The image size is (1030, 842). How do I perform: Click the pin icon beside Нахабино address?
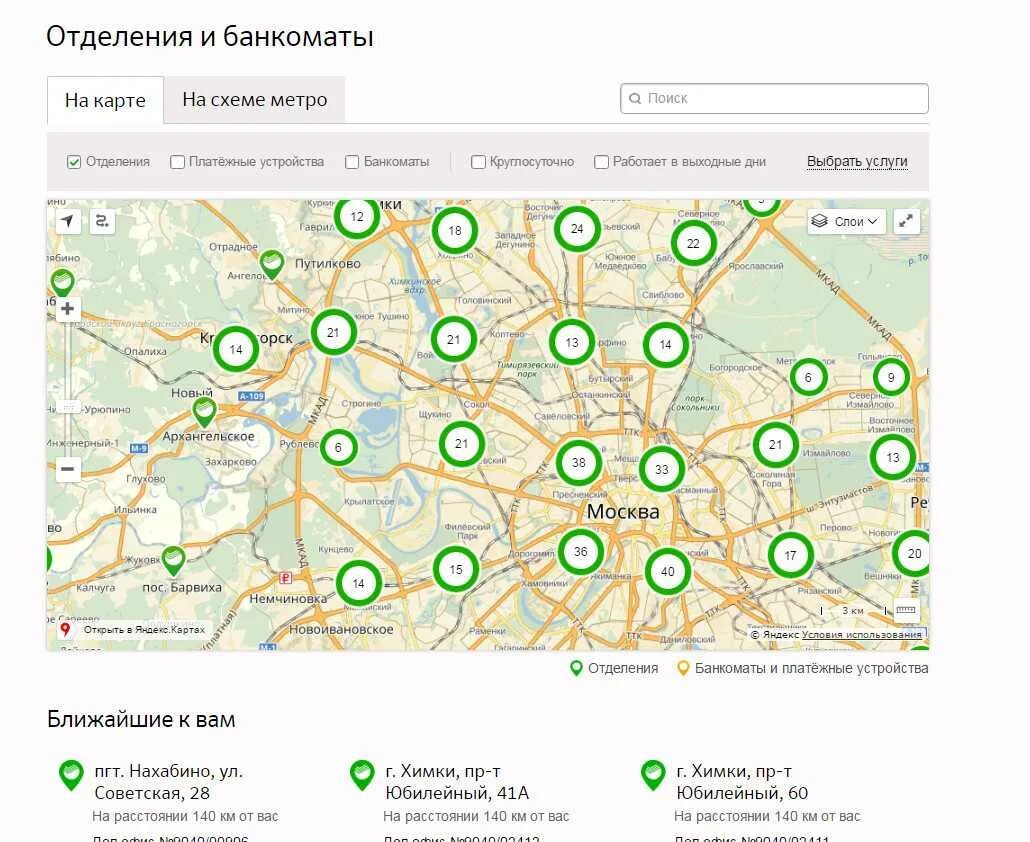71,776
